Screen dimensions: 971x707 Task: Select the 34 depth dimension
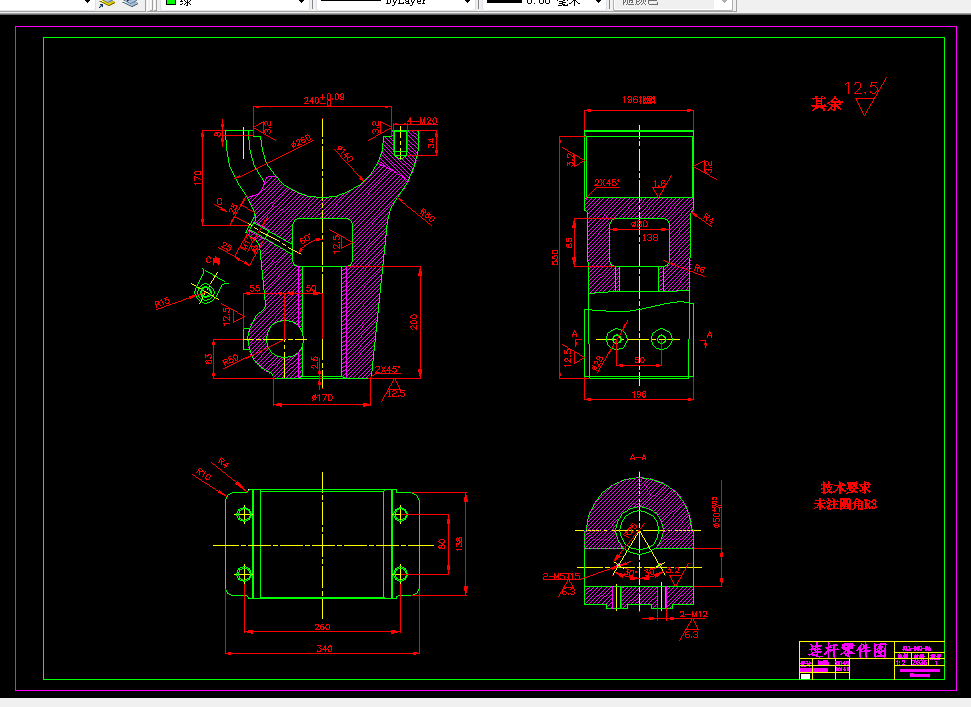[431, 143]
